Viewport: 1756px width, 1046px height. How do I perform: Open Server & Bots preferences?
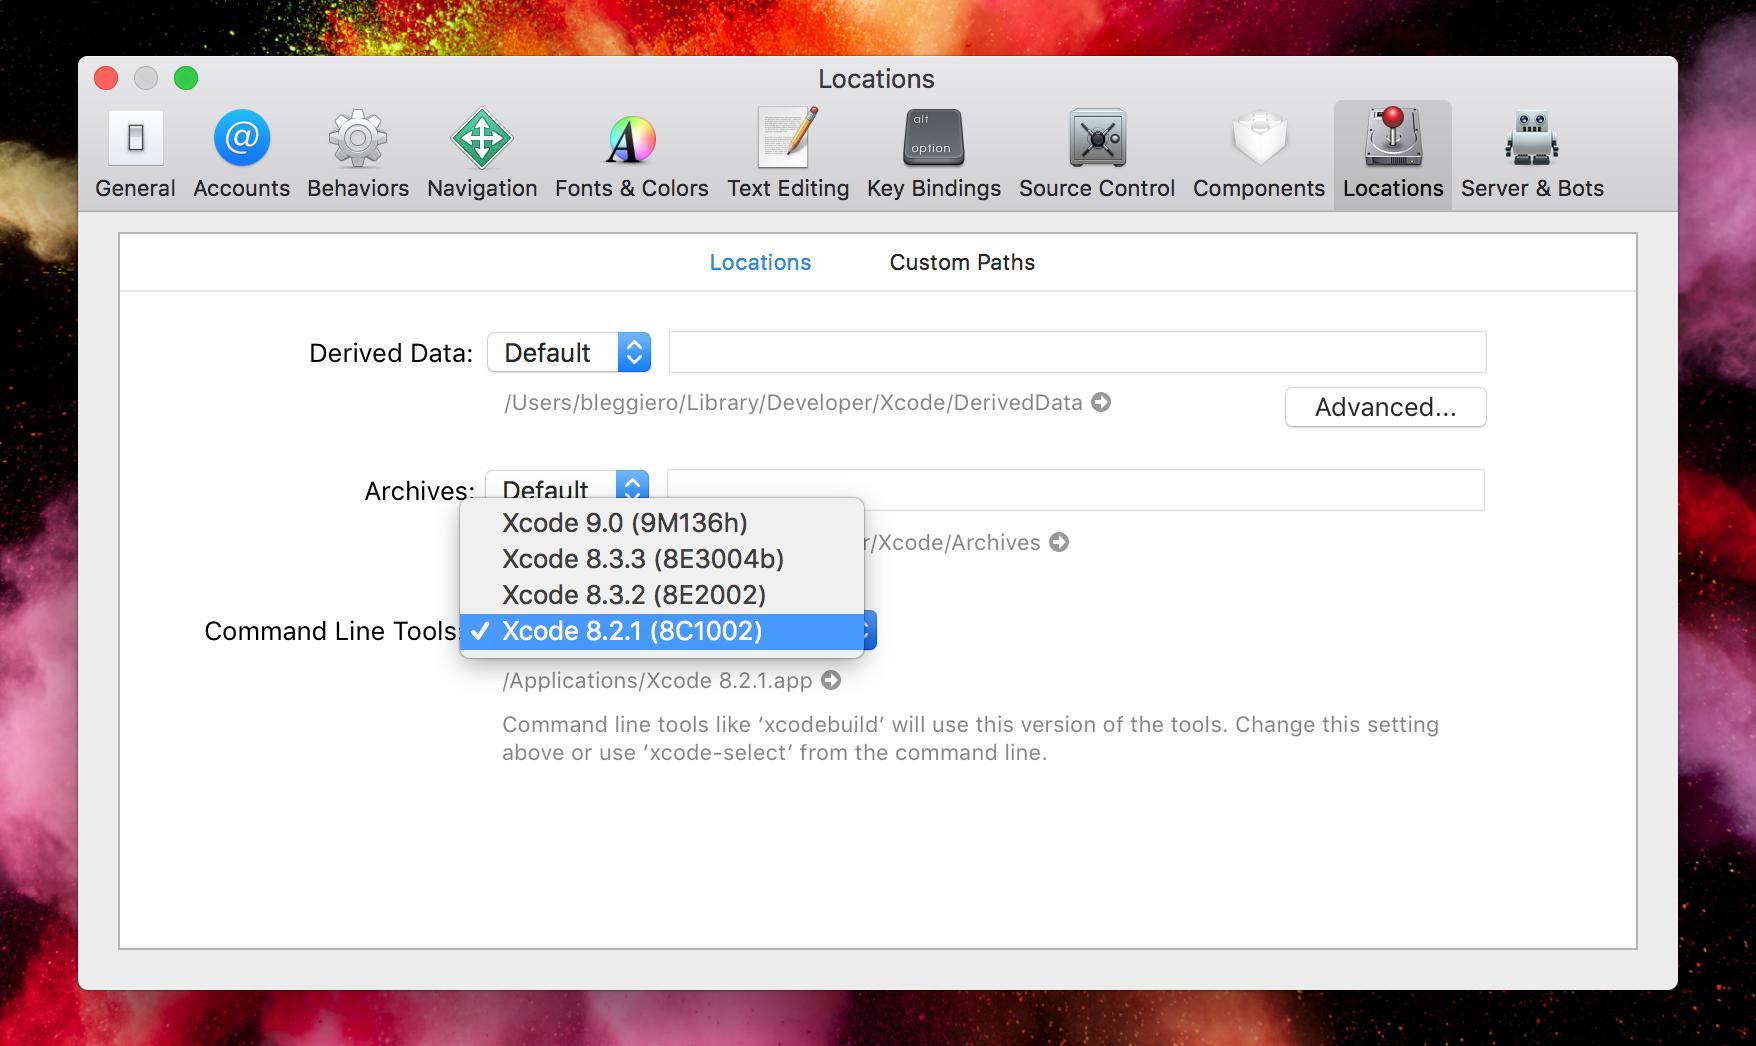(x=1530, y=152)
